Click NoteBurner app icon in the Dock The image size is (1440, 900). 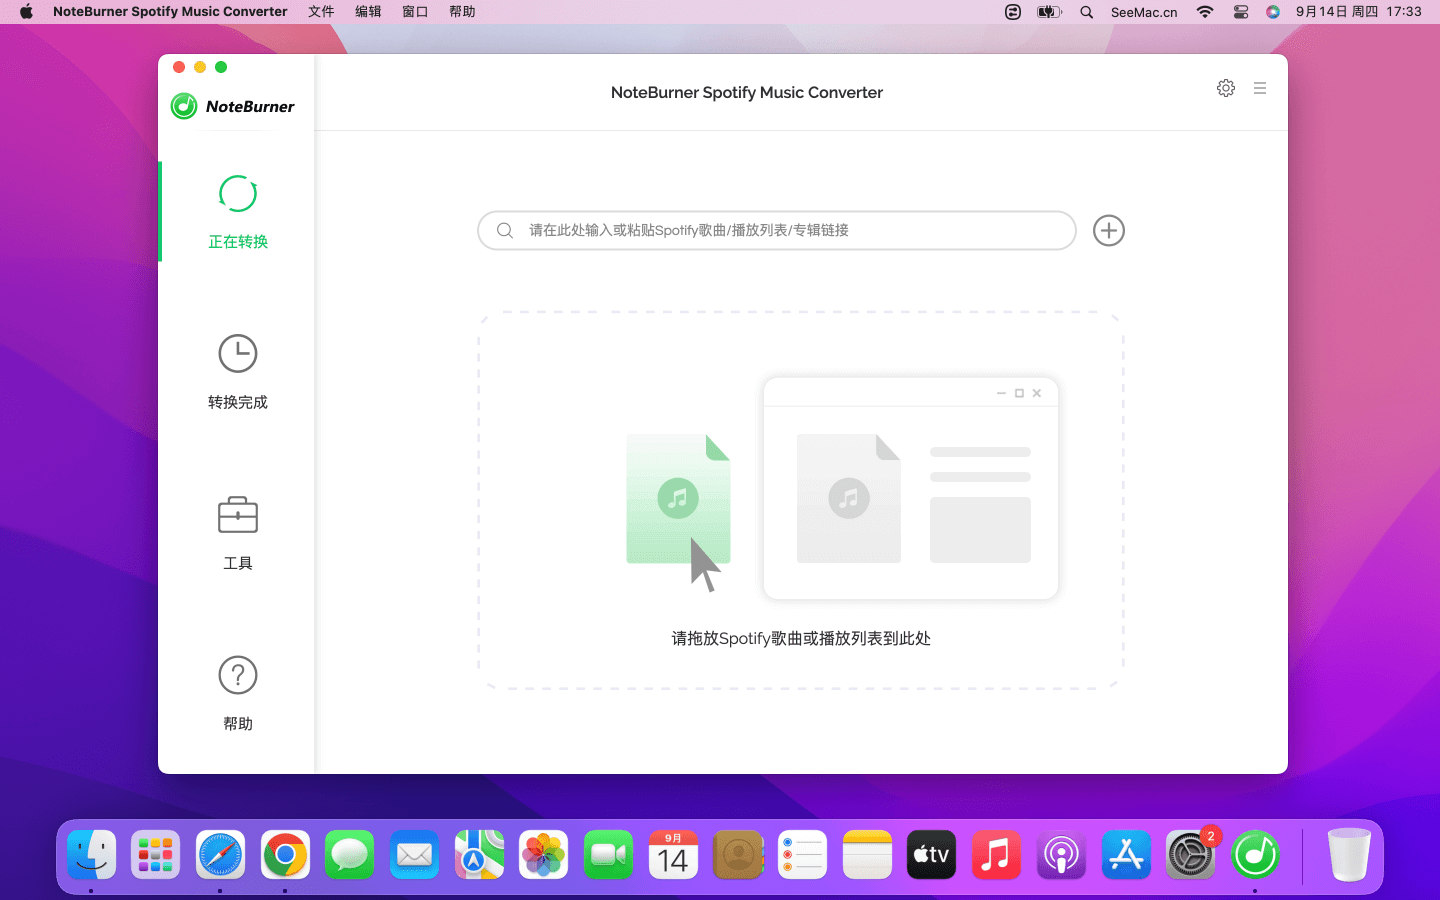coord(1255,855)
